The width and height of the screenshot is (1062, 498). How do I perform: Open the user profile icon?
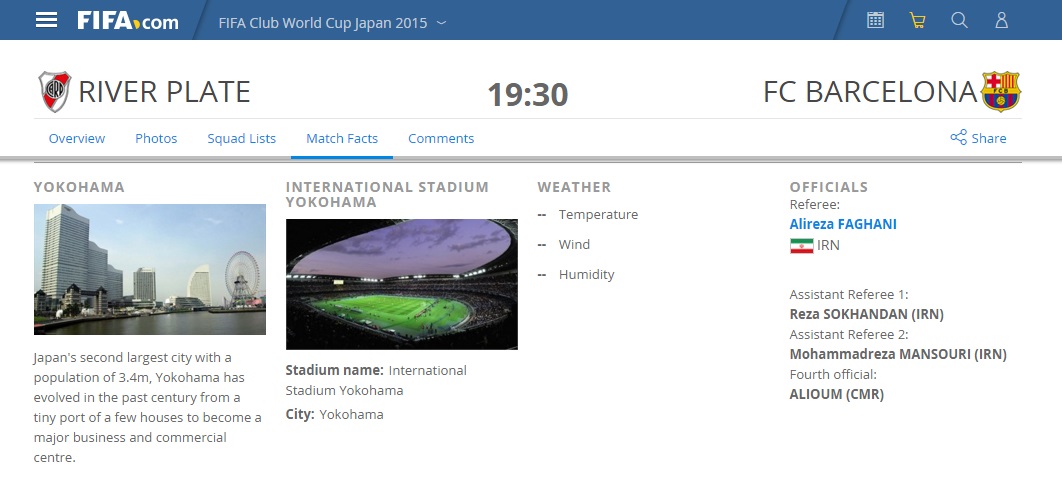coord(1001,20)
